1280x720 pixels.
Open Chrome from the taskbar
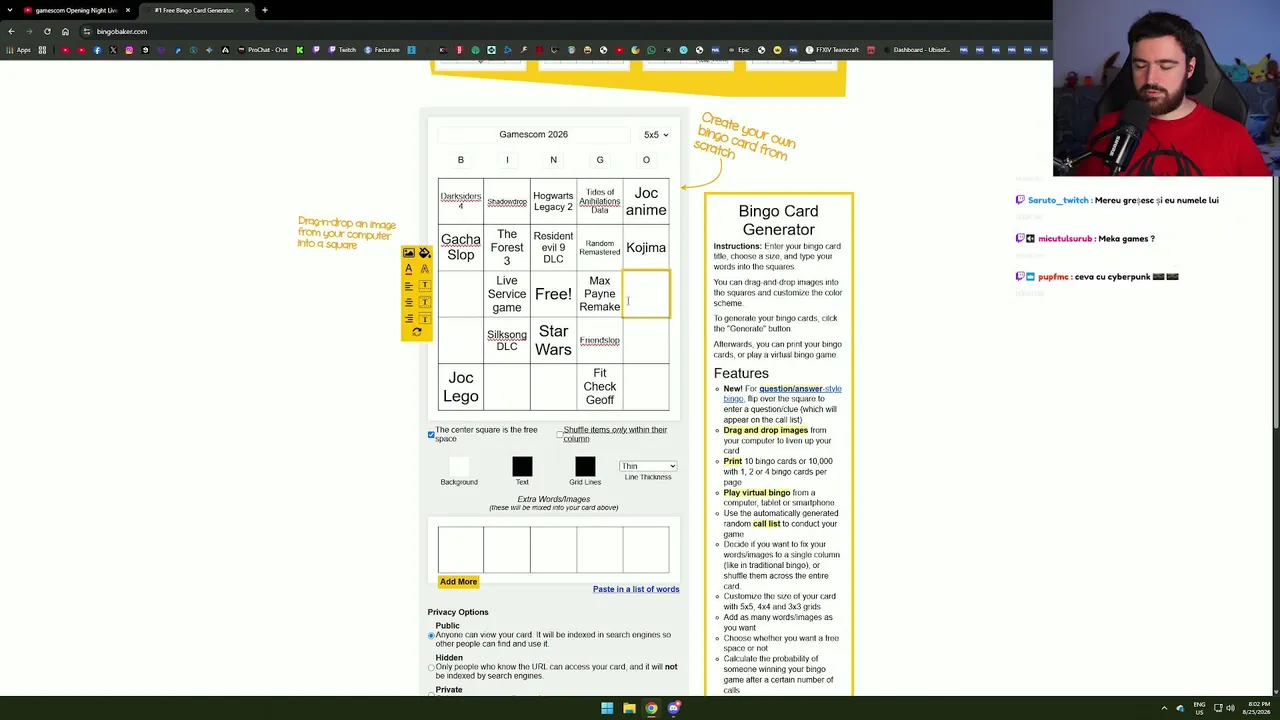[x=651, y=708]
